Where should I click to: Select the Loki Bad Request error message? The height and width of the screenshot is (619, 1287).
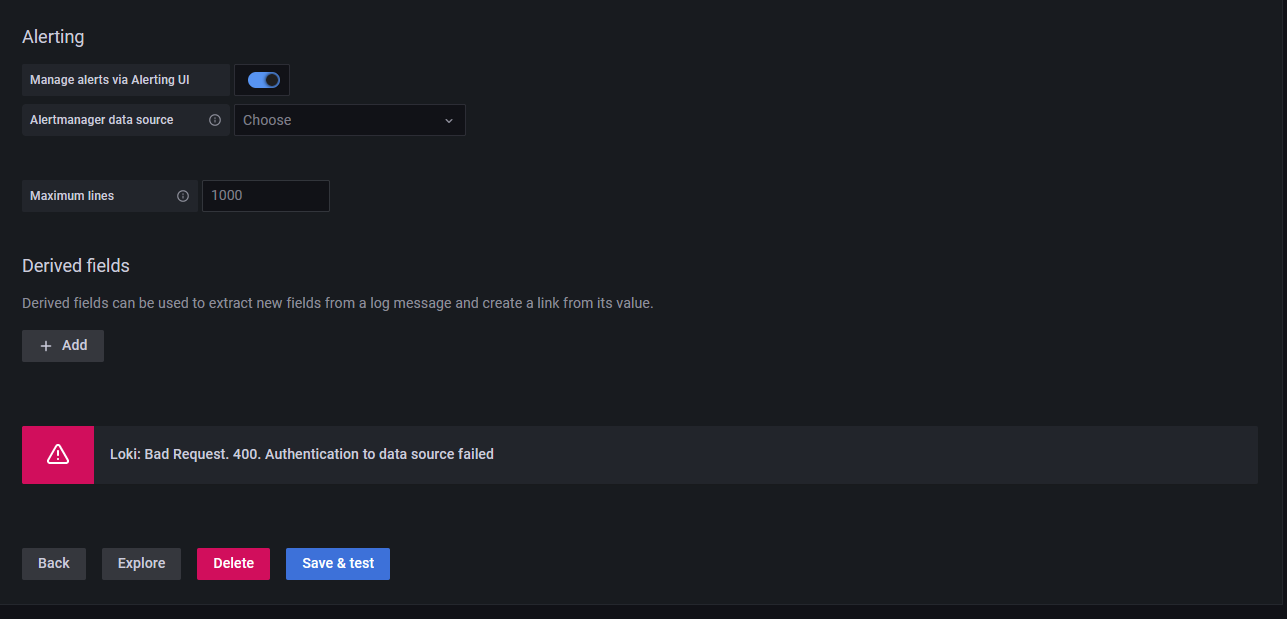pyautogui.click(x=302, y=454)
